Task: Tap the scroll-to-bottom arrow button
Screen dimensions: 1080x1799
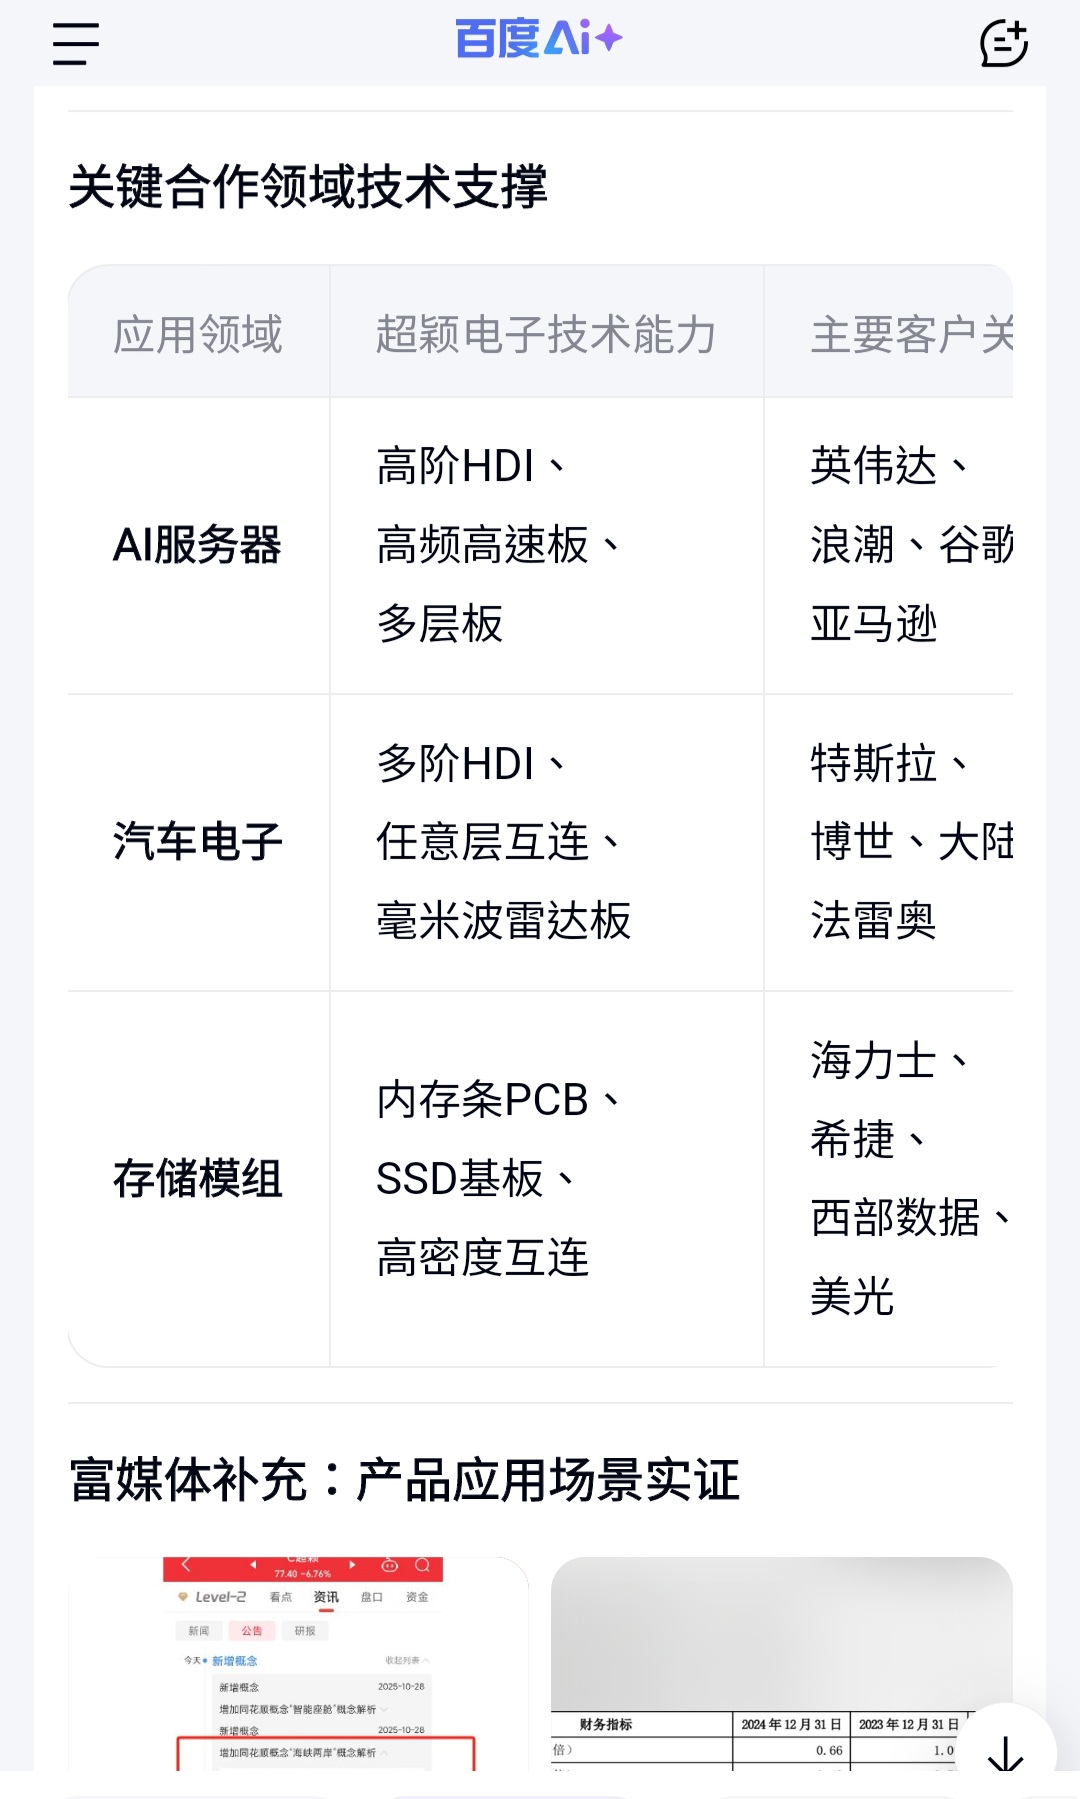Action: click(x=1005, y=1753)
